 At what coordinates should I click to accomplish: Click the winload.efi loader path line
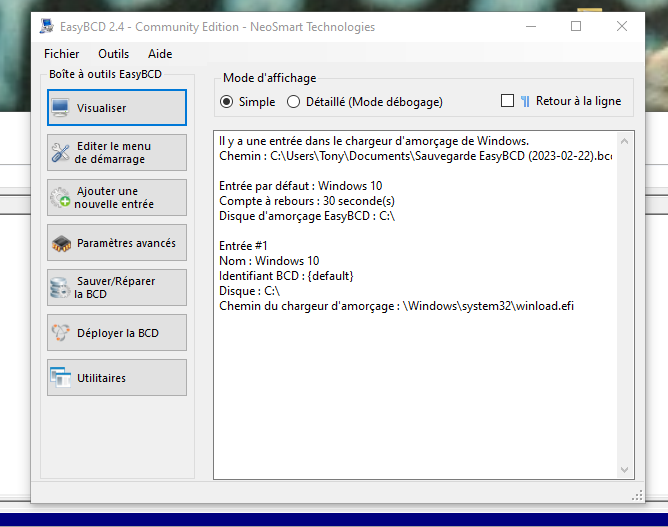point(396,306)
